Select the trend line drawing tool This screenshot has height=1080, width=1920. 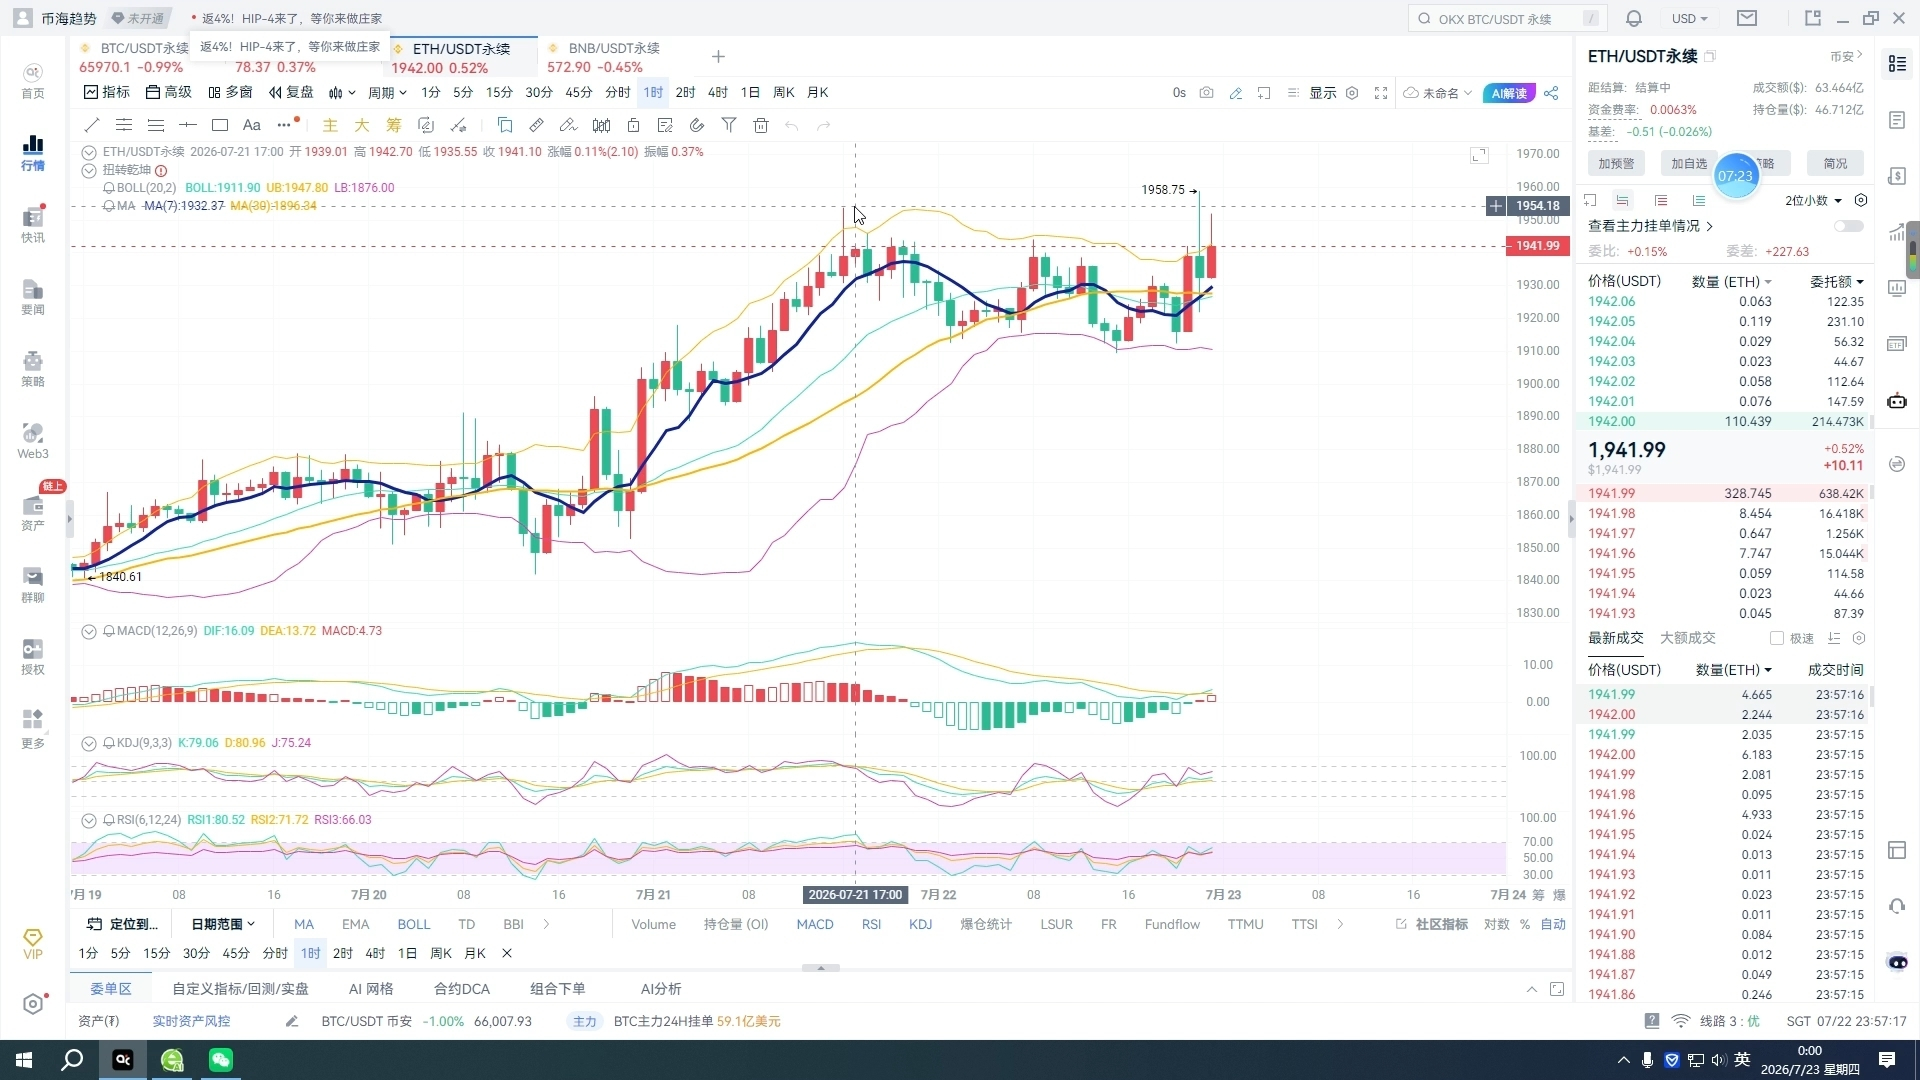(92, 125)
